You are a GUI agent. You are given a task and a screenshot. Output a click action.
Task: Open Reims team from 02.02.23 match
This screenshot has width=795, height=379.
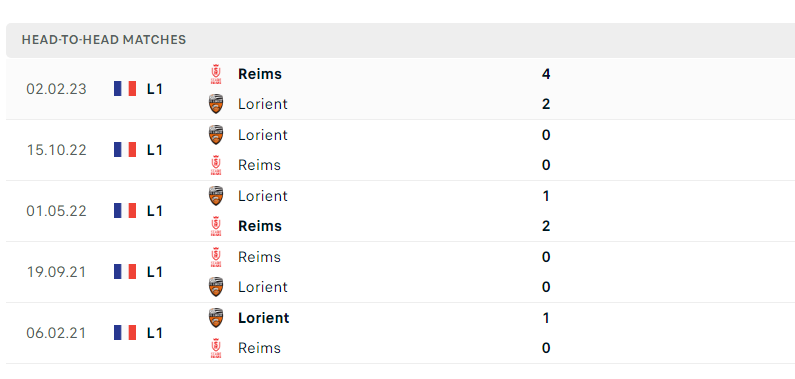tap(260, 74)
